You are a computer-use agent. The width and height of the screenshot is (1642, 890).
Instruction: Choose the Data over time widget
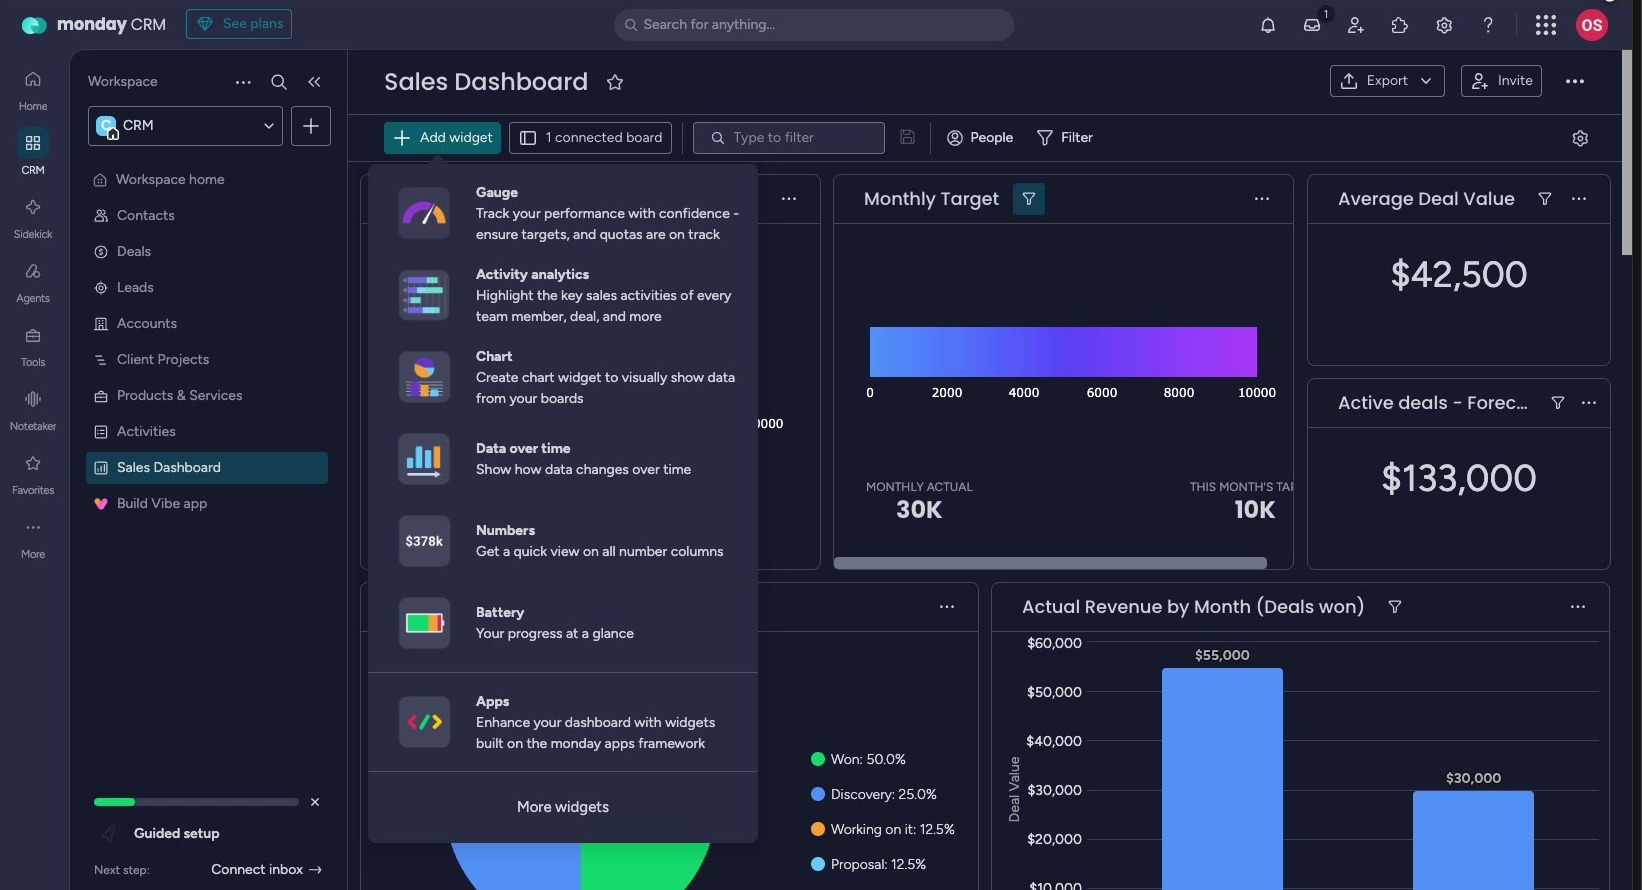(563, 459)
